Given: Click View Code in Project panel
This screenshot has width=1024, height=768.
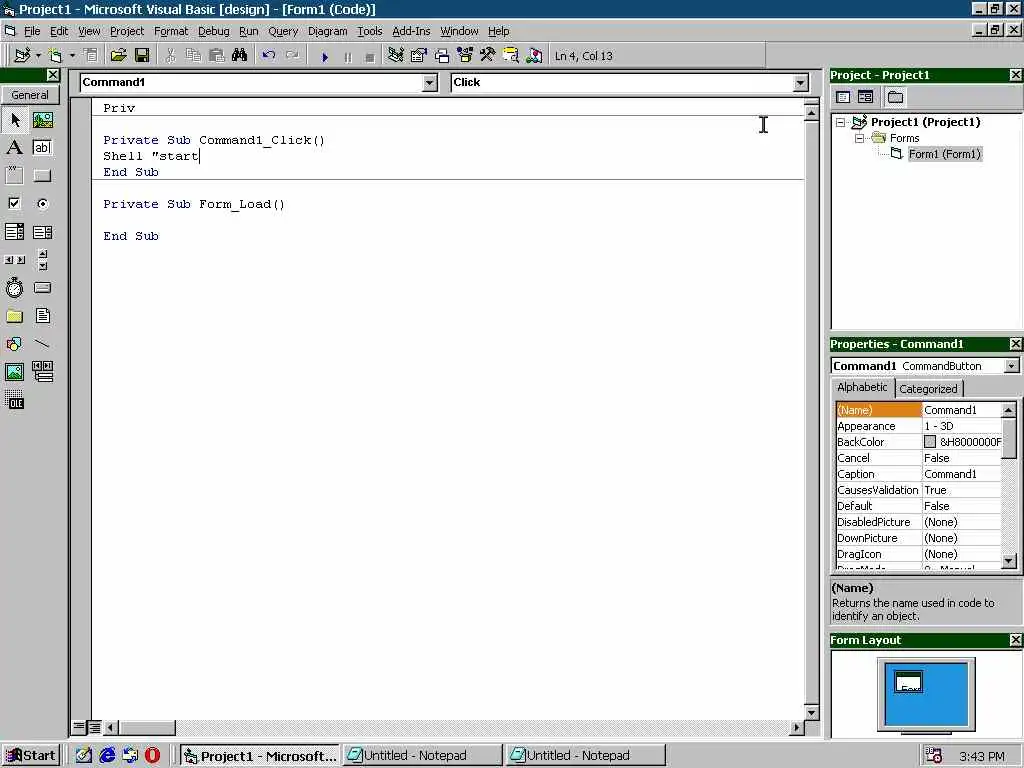Looking at the screenshot, I should [843, 97].
